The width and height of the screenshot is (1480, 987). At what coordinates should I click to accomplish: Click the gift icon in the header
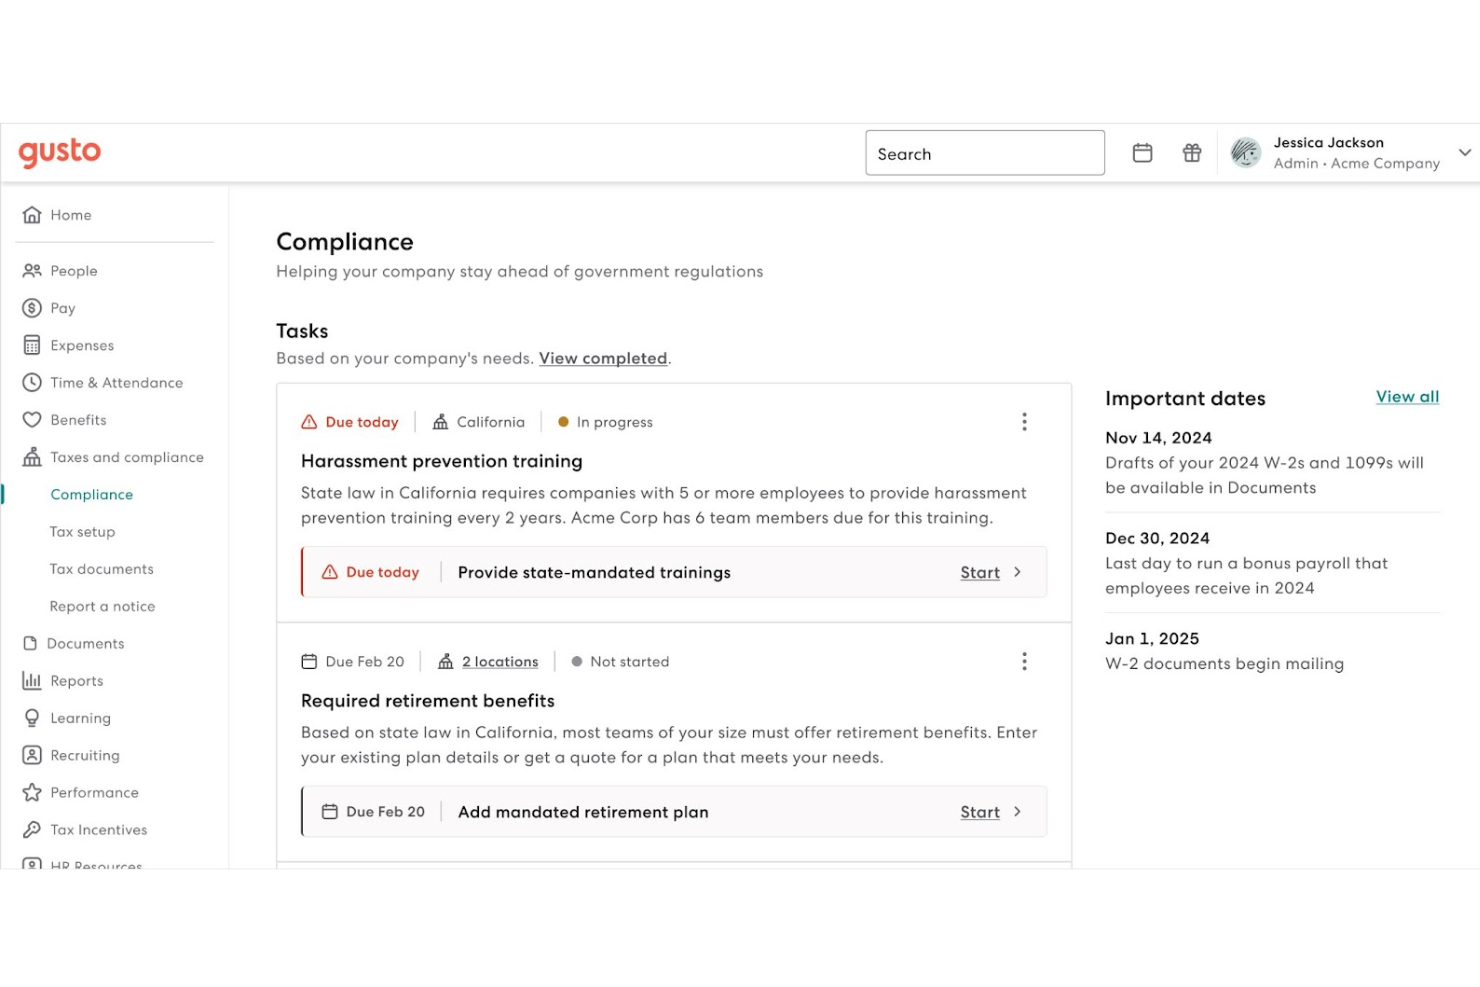(x=1191, y=152)
